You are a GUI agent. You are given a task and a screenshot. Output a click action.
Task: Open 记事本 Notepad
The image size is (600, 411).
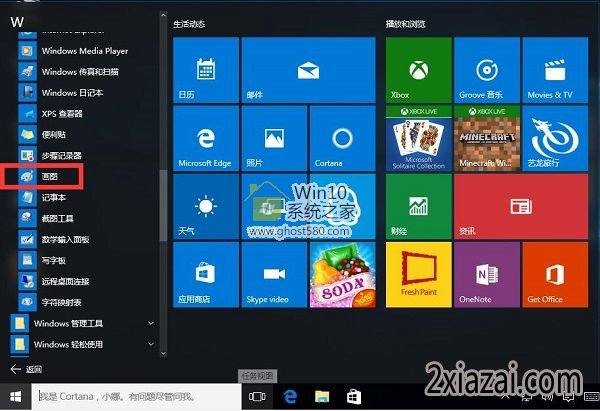click(84, 197)
